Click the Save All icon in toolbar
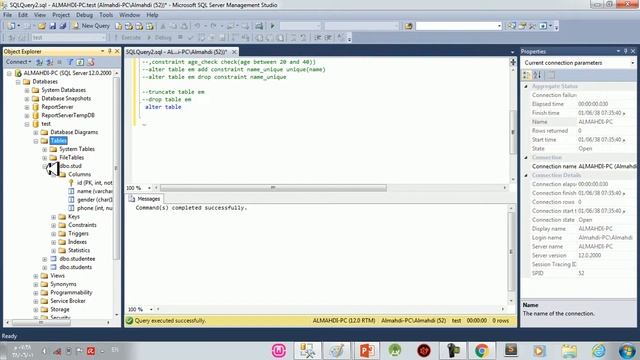 pyautogui.click(x=63, y=26)
